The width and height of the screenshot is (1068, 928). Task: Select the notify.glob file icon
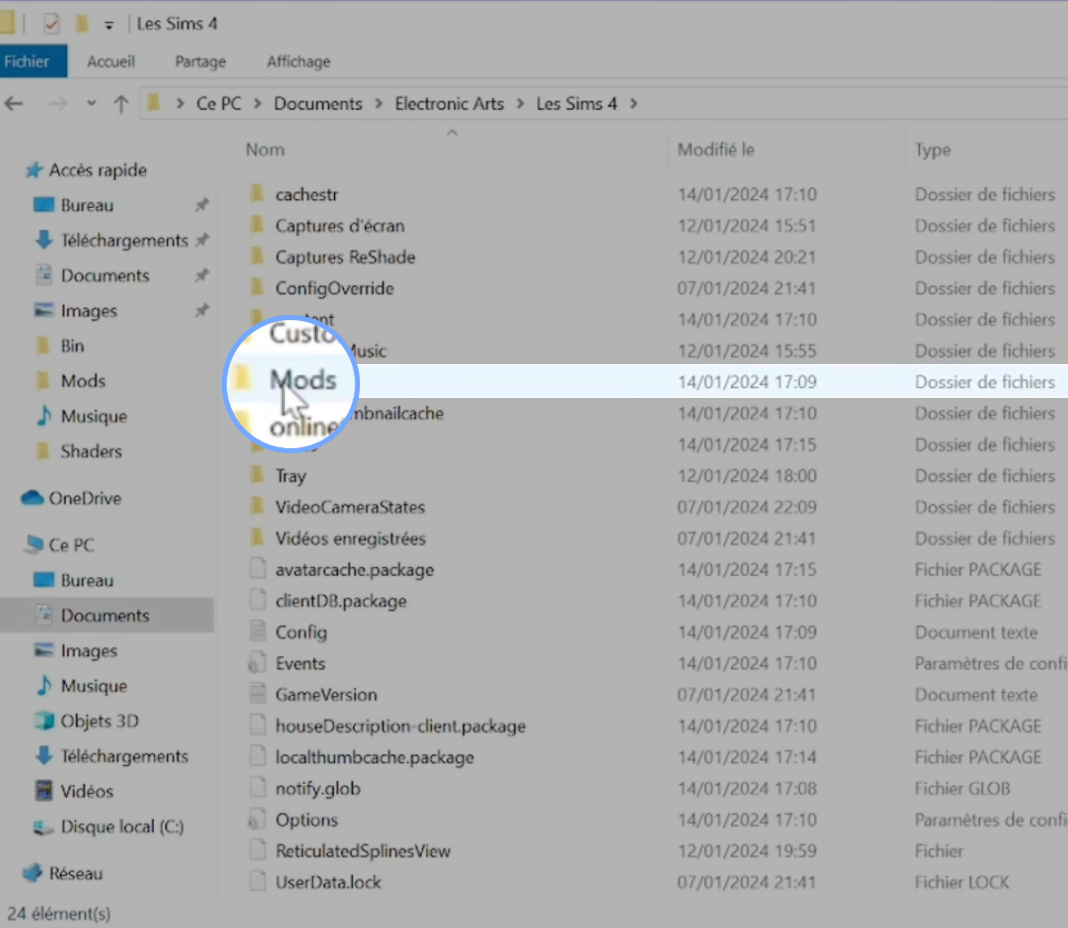click(257, 788)
